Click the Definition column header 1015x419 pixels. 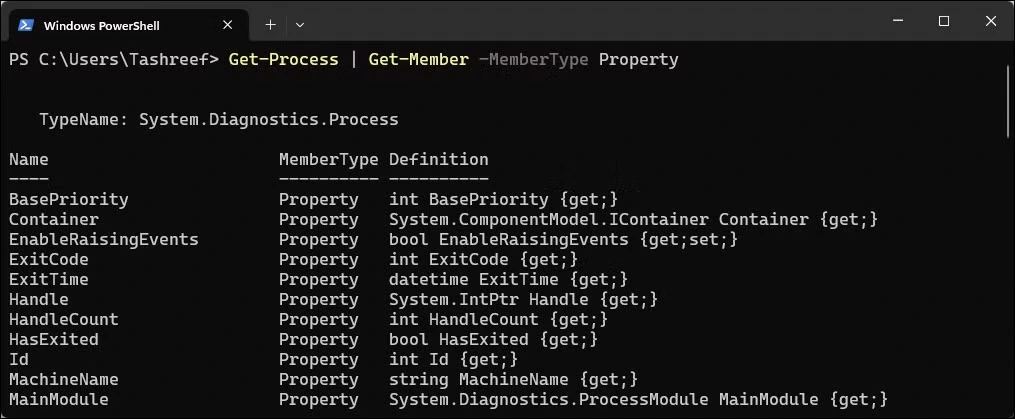pyautogui.click(x=439, y=159)
